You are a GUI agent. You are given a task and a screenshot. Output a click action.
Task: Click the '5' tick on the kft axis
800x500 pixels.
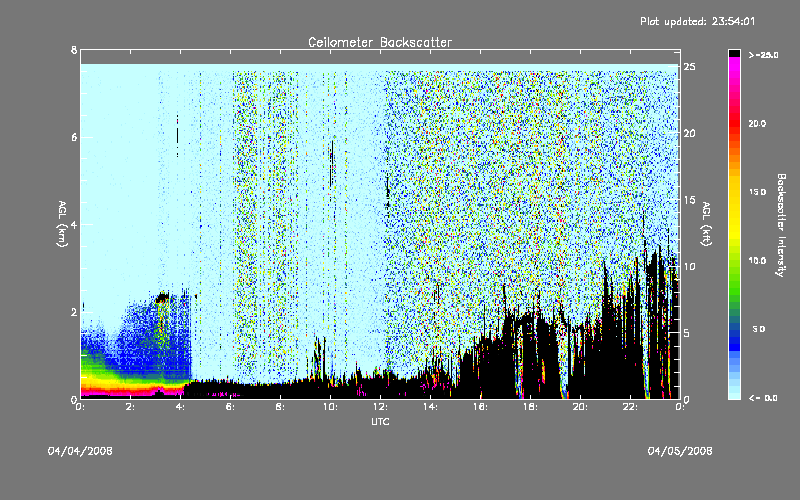687,333
